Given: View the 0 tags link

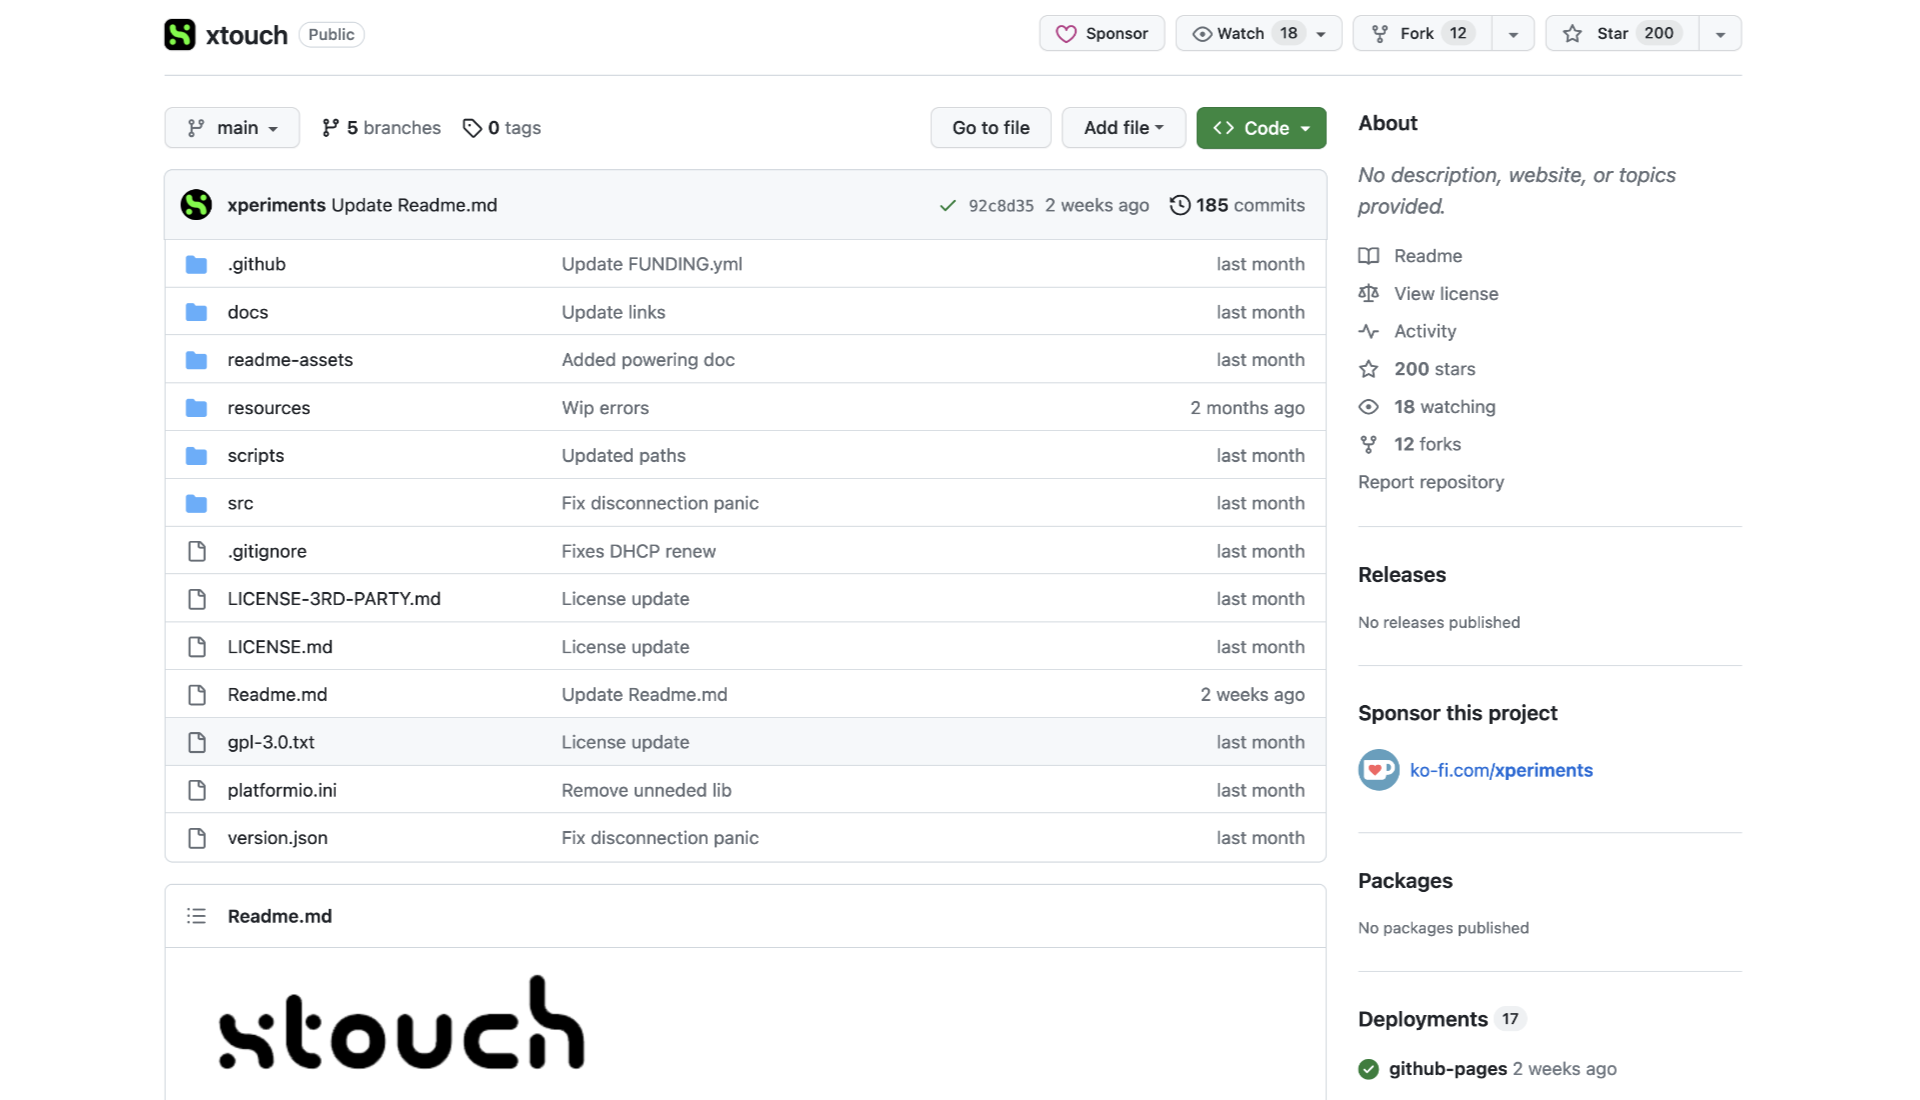Looking at the screenshot, I should click(502, 128).
